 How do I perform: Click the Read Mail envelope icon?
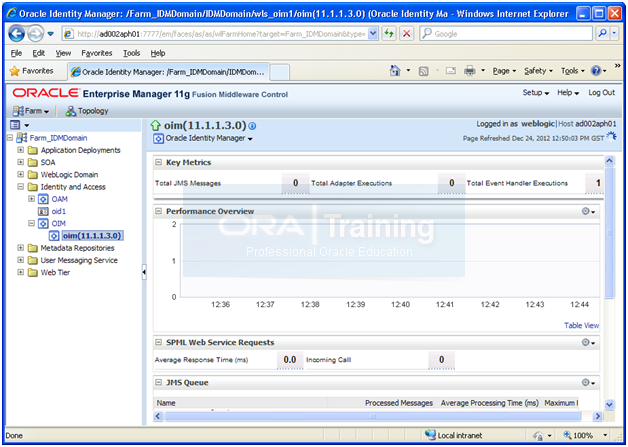451,71
